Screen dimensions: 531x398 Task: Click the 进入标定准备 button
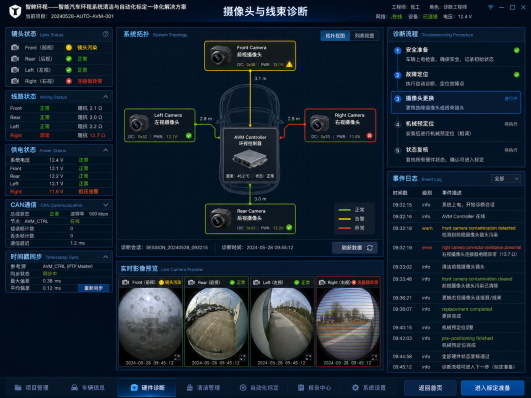[x=492, y=388]
